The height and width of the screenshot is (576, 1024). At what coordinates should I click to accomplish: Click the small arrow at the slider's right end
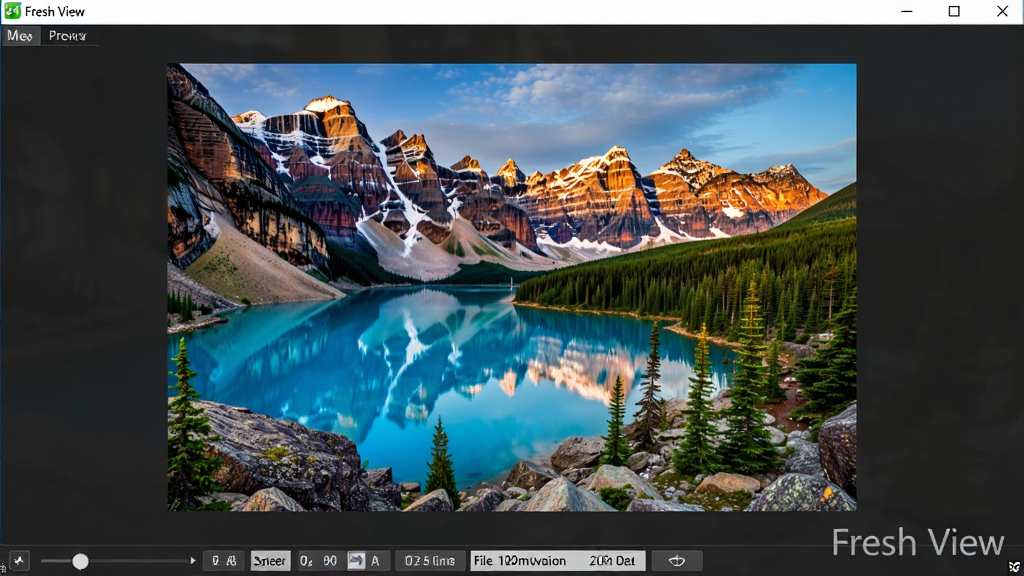point(193,560)
